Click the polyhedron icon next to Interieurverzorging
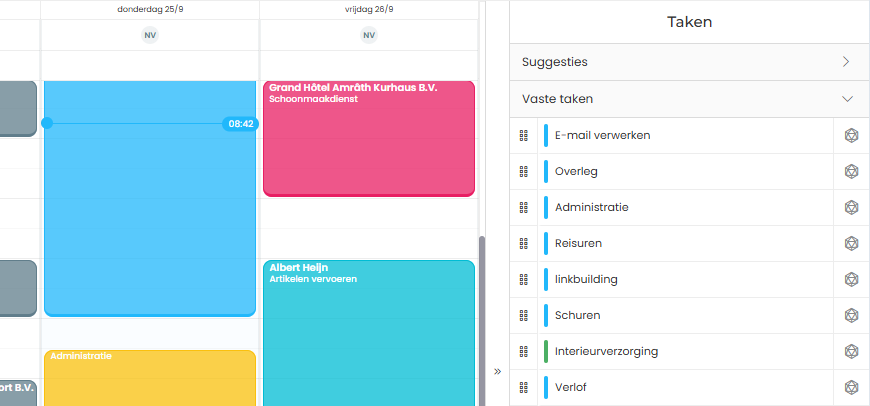This screenshot has width=870, height=406. pos(851,352)
